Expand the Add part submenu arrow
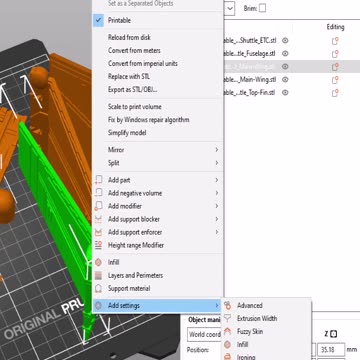360x360 pixels. click(217, 180)
